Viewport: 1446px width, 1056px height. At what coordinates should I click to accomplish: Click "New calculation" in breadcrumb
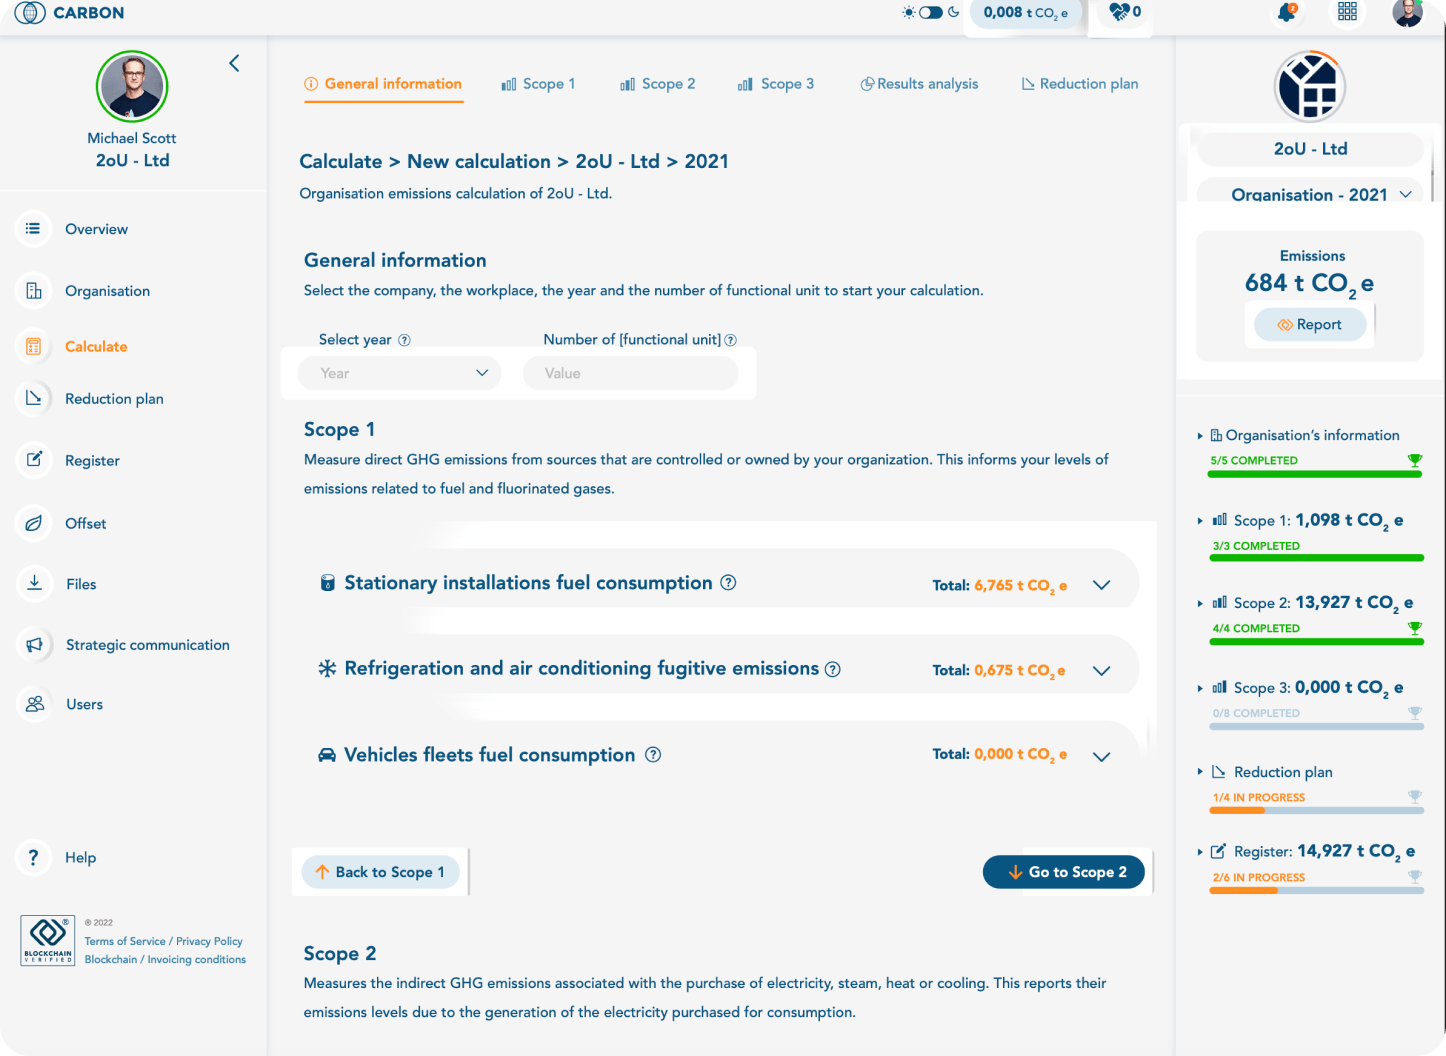(479, 161)
